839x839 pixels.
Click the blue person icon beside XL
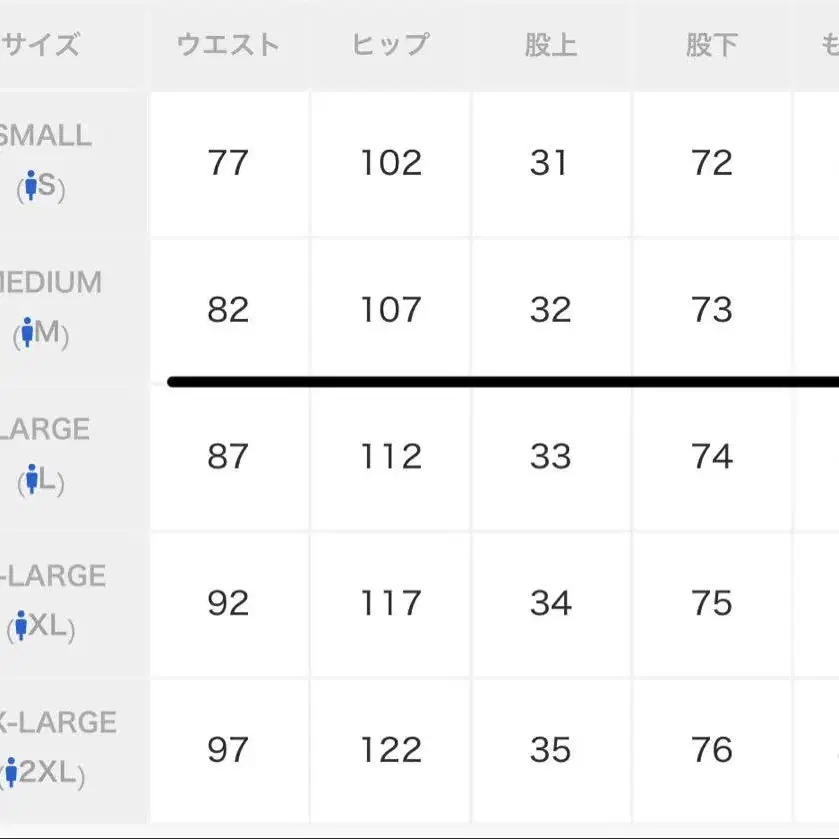(x=20, y=626)
